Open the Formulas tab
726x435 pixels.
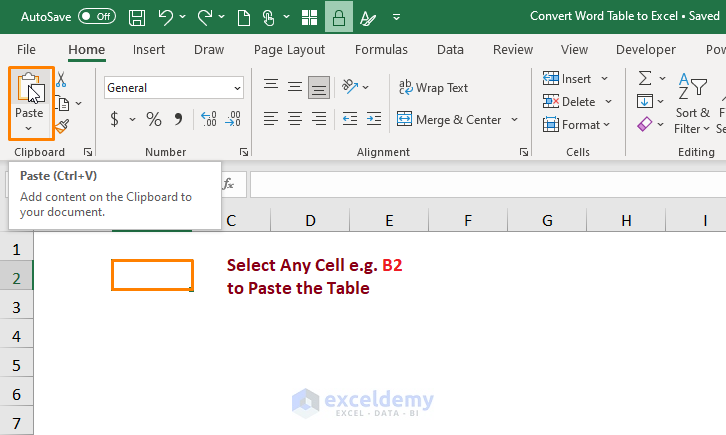381,50
